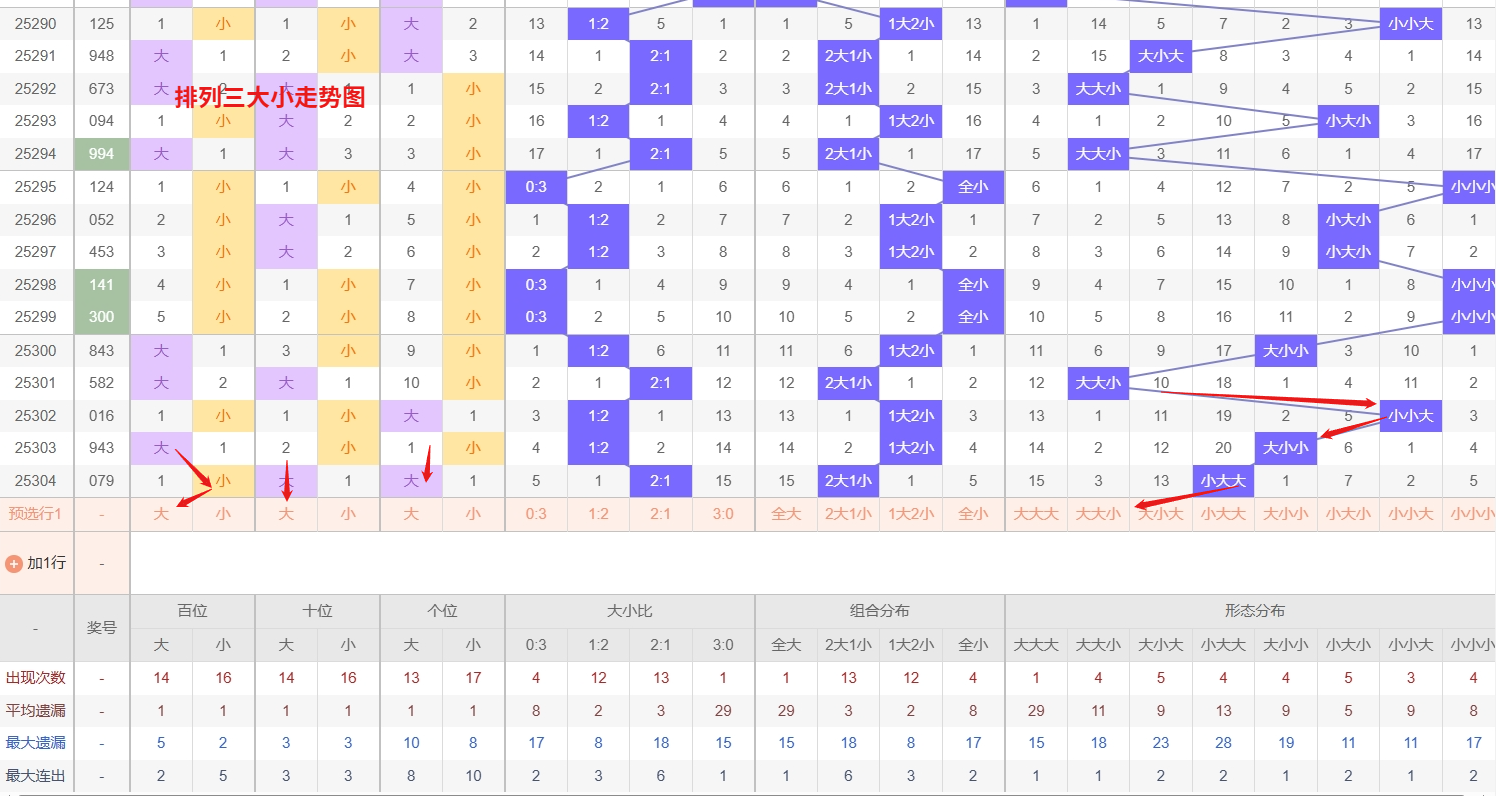
Task: Click the 小小大 cell in issue 25302
Action: [1410, 416]
